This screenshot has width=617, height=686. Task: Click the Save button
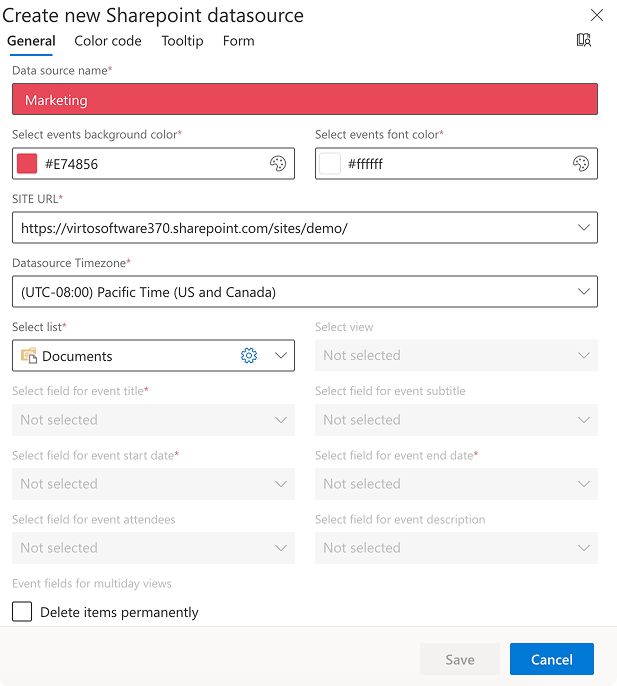point(460,659)
